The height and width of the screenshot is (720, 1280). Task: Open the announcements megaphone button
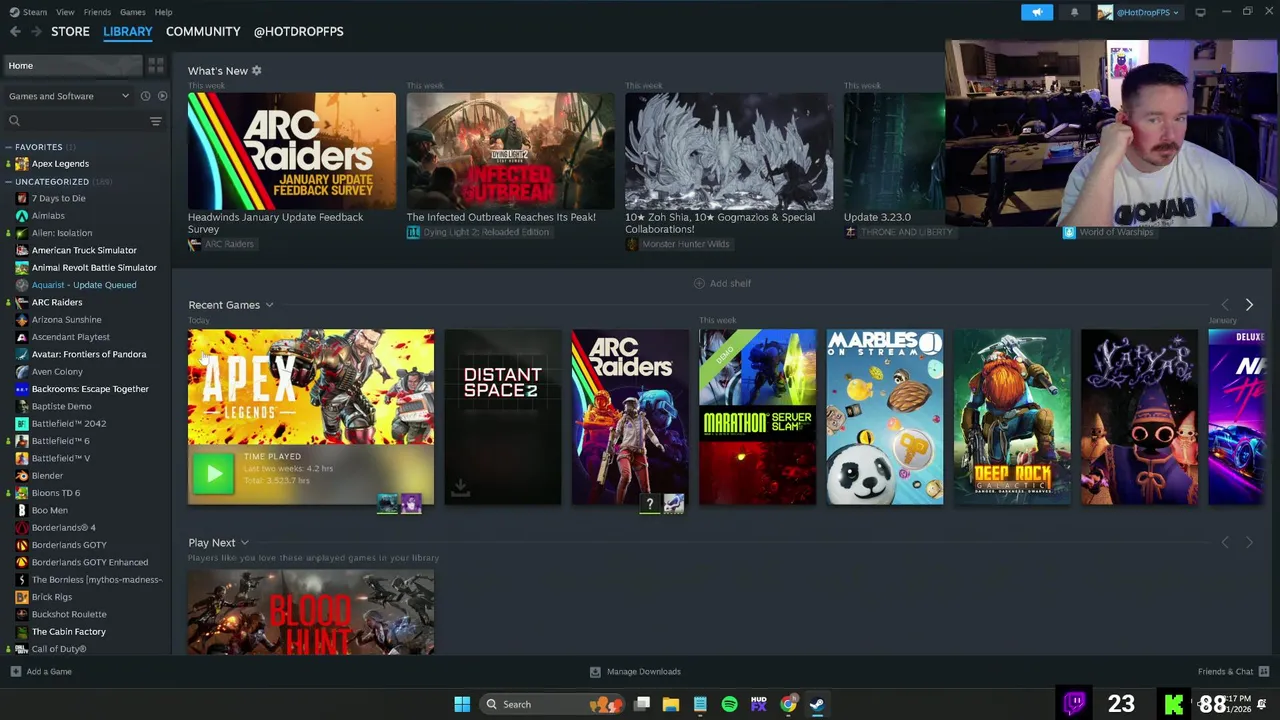click(x=1037, y=12)
